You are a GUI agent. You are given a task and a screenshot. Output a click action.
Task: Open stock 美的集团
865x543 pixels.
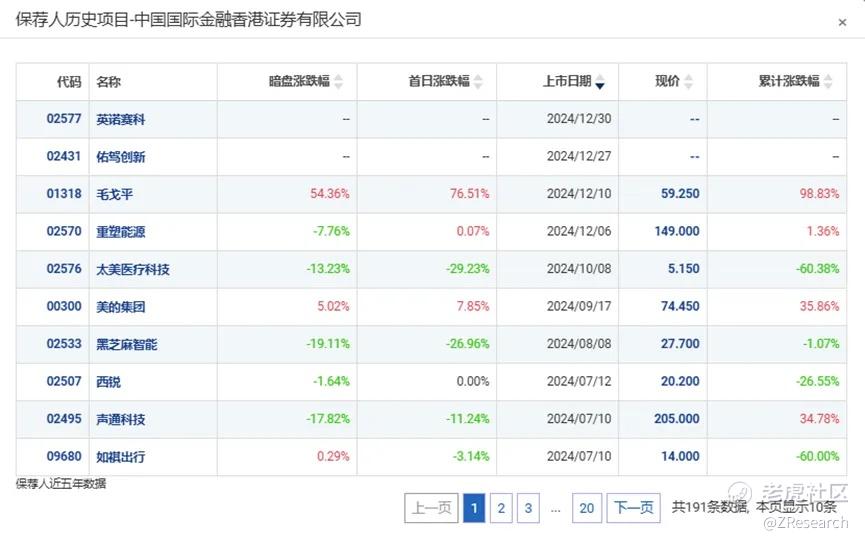[x=121, y=307]
